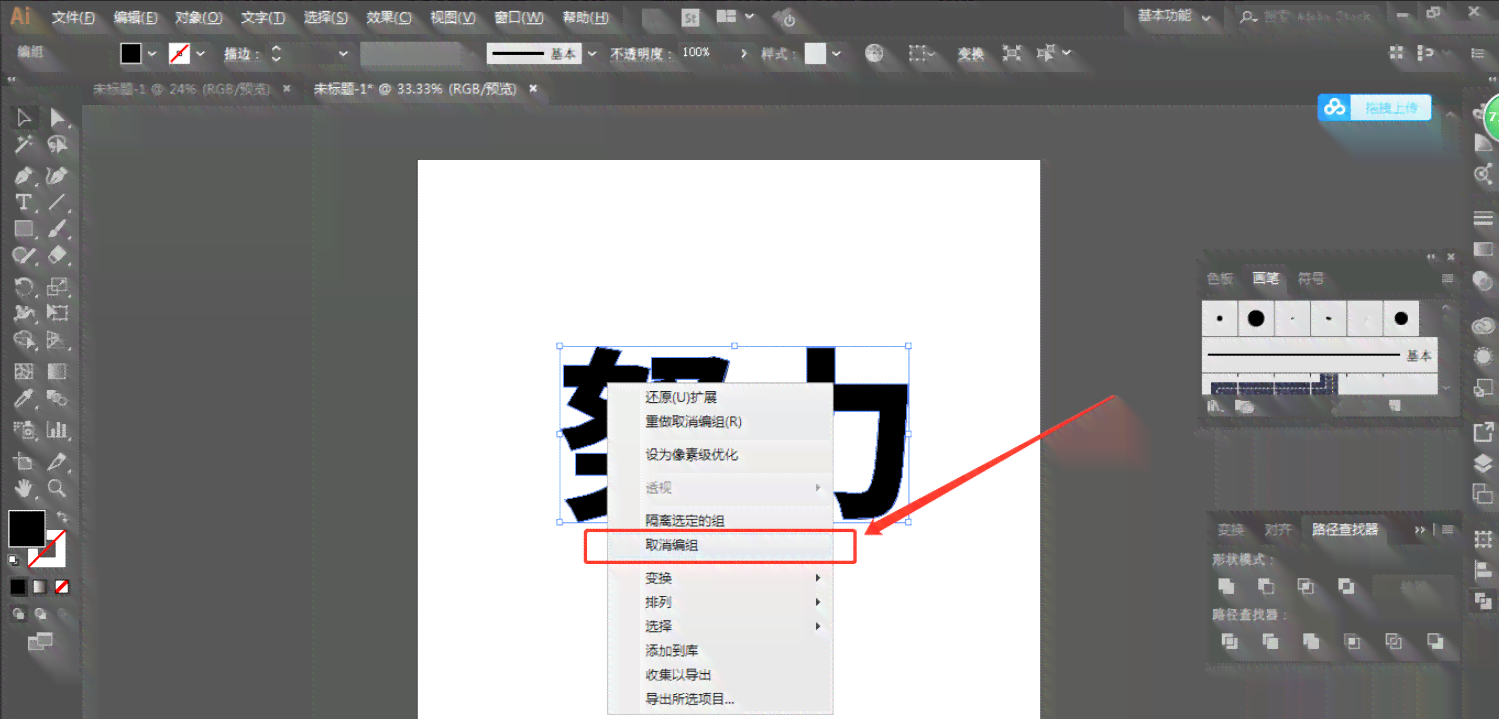Select the Zoom tool
Screen dimensions: 1499x719
[58, 488]
